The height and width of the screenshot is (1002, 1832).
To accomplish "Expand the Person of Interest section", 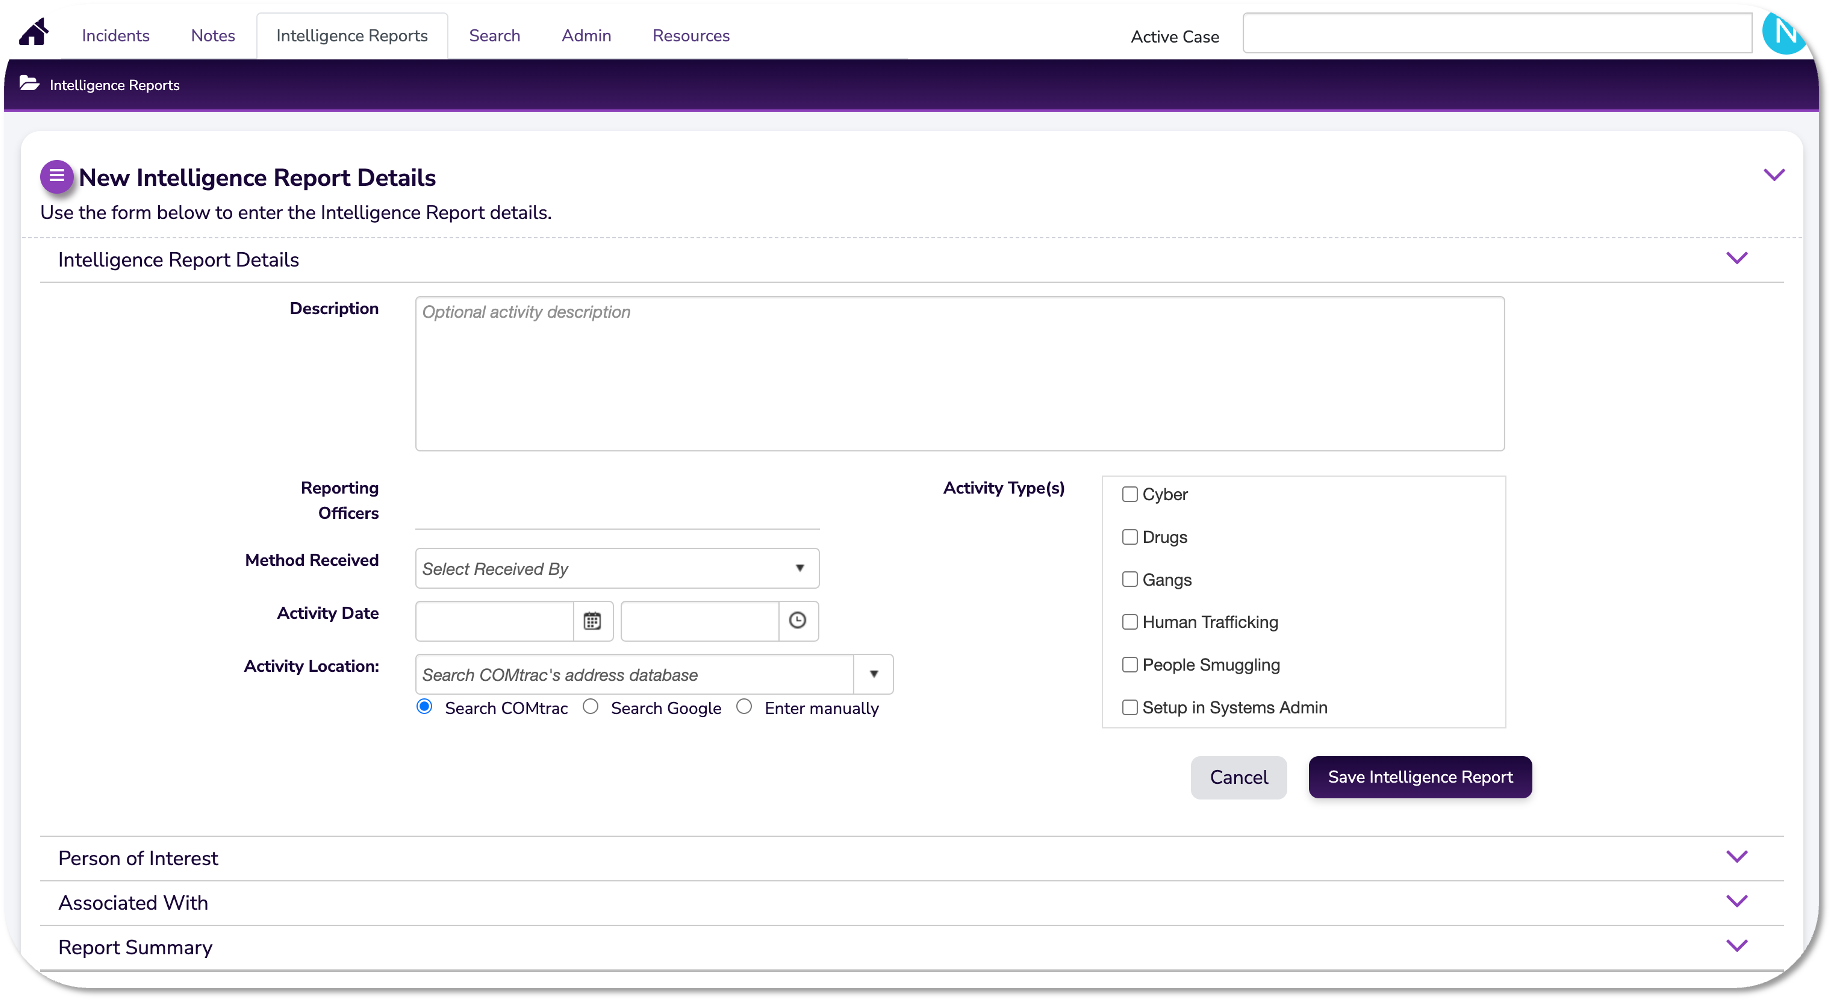I will pos(1736,857).
